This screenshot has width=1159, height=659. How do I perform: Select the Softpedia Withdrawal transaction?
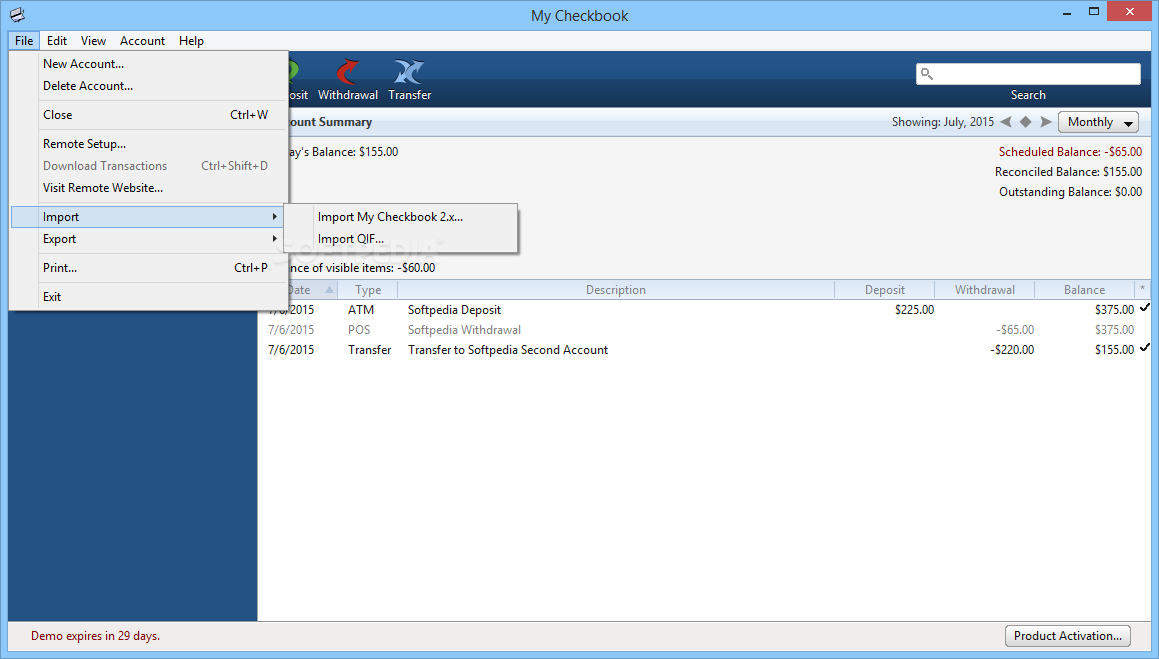[x=705, y=330]
